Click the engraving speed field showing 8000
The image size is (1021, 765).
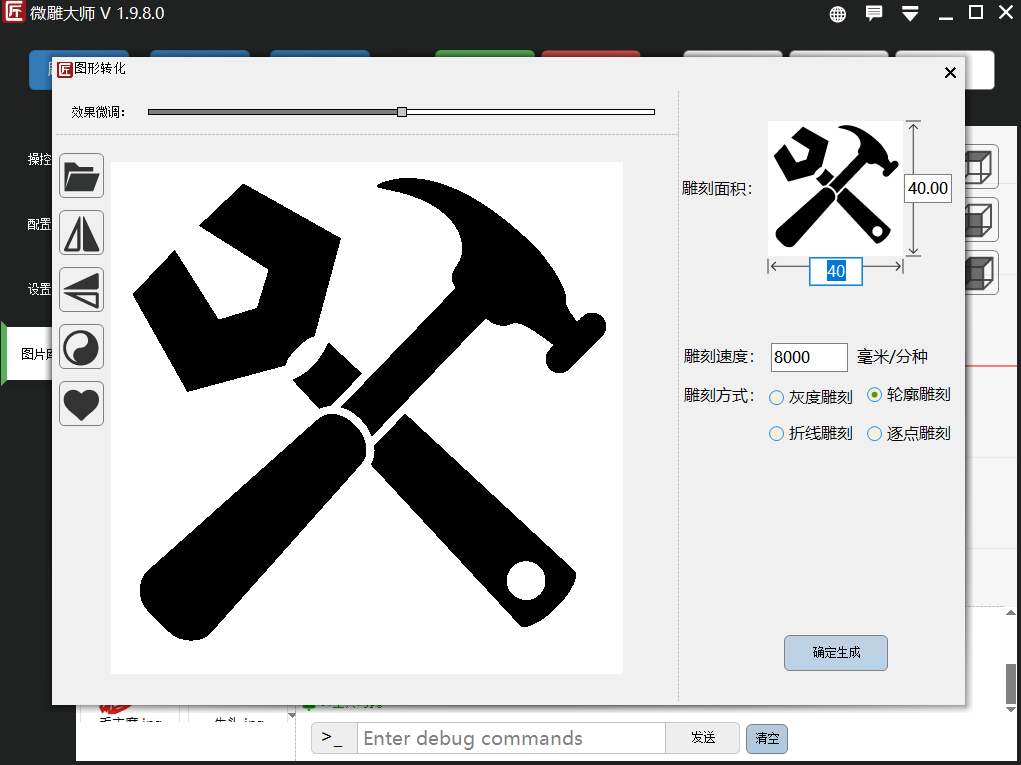pyautogui.click(x=809, y=357)
